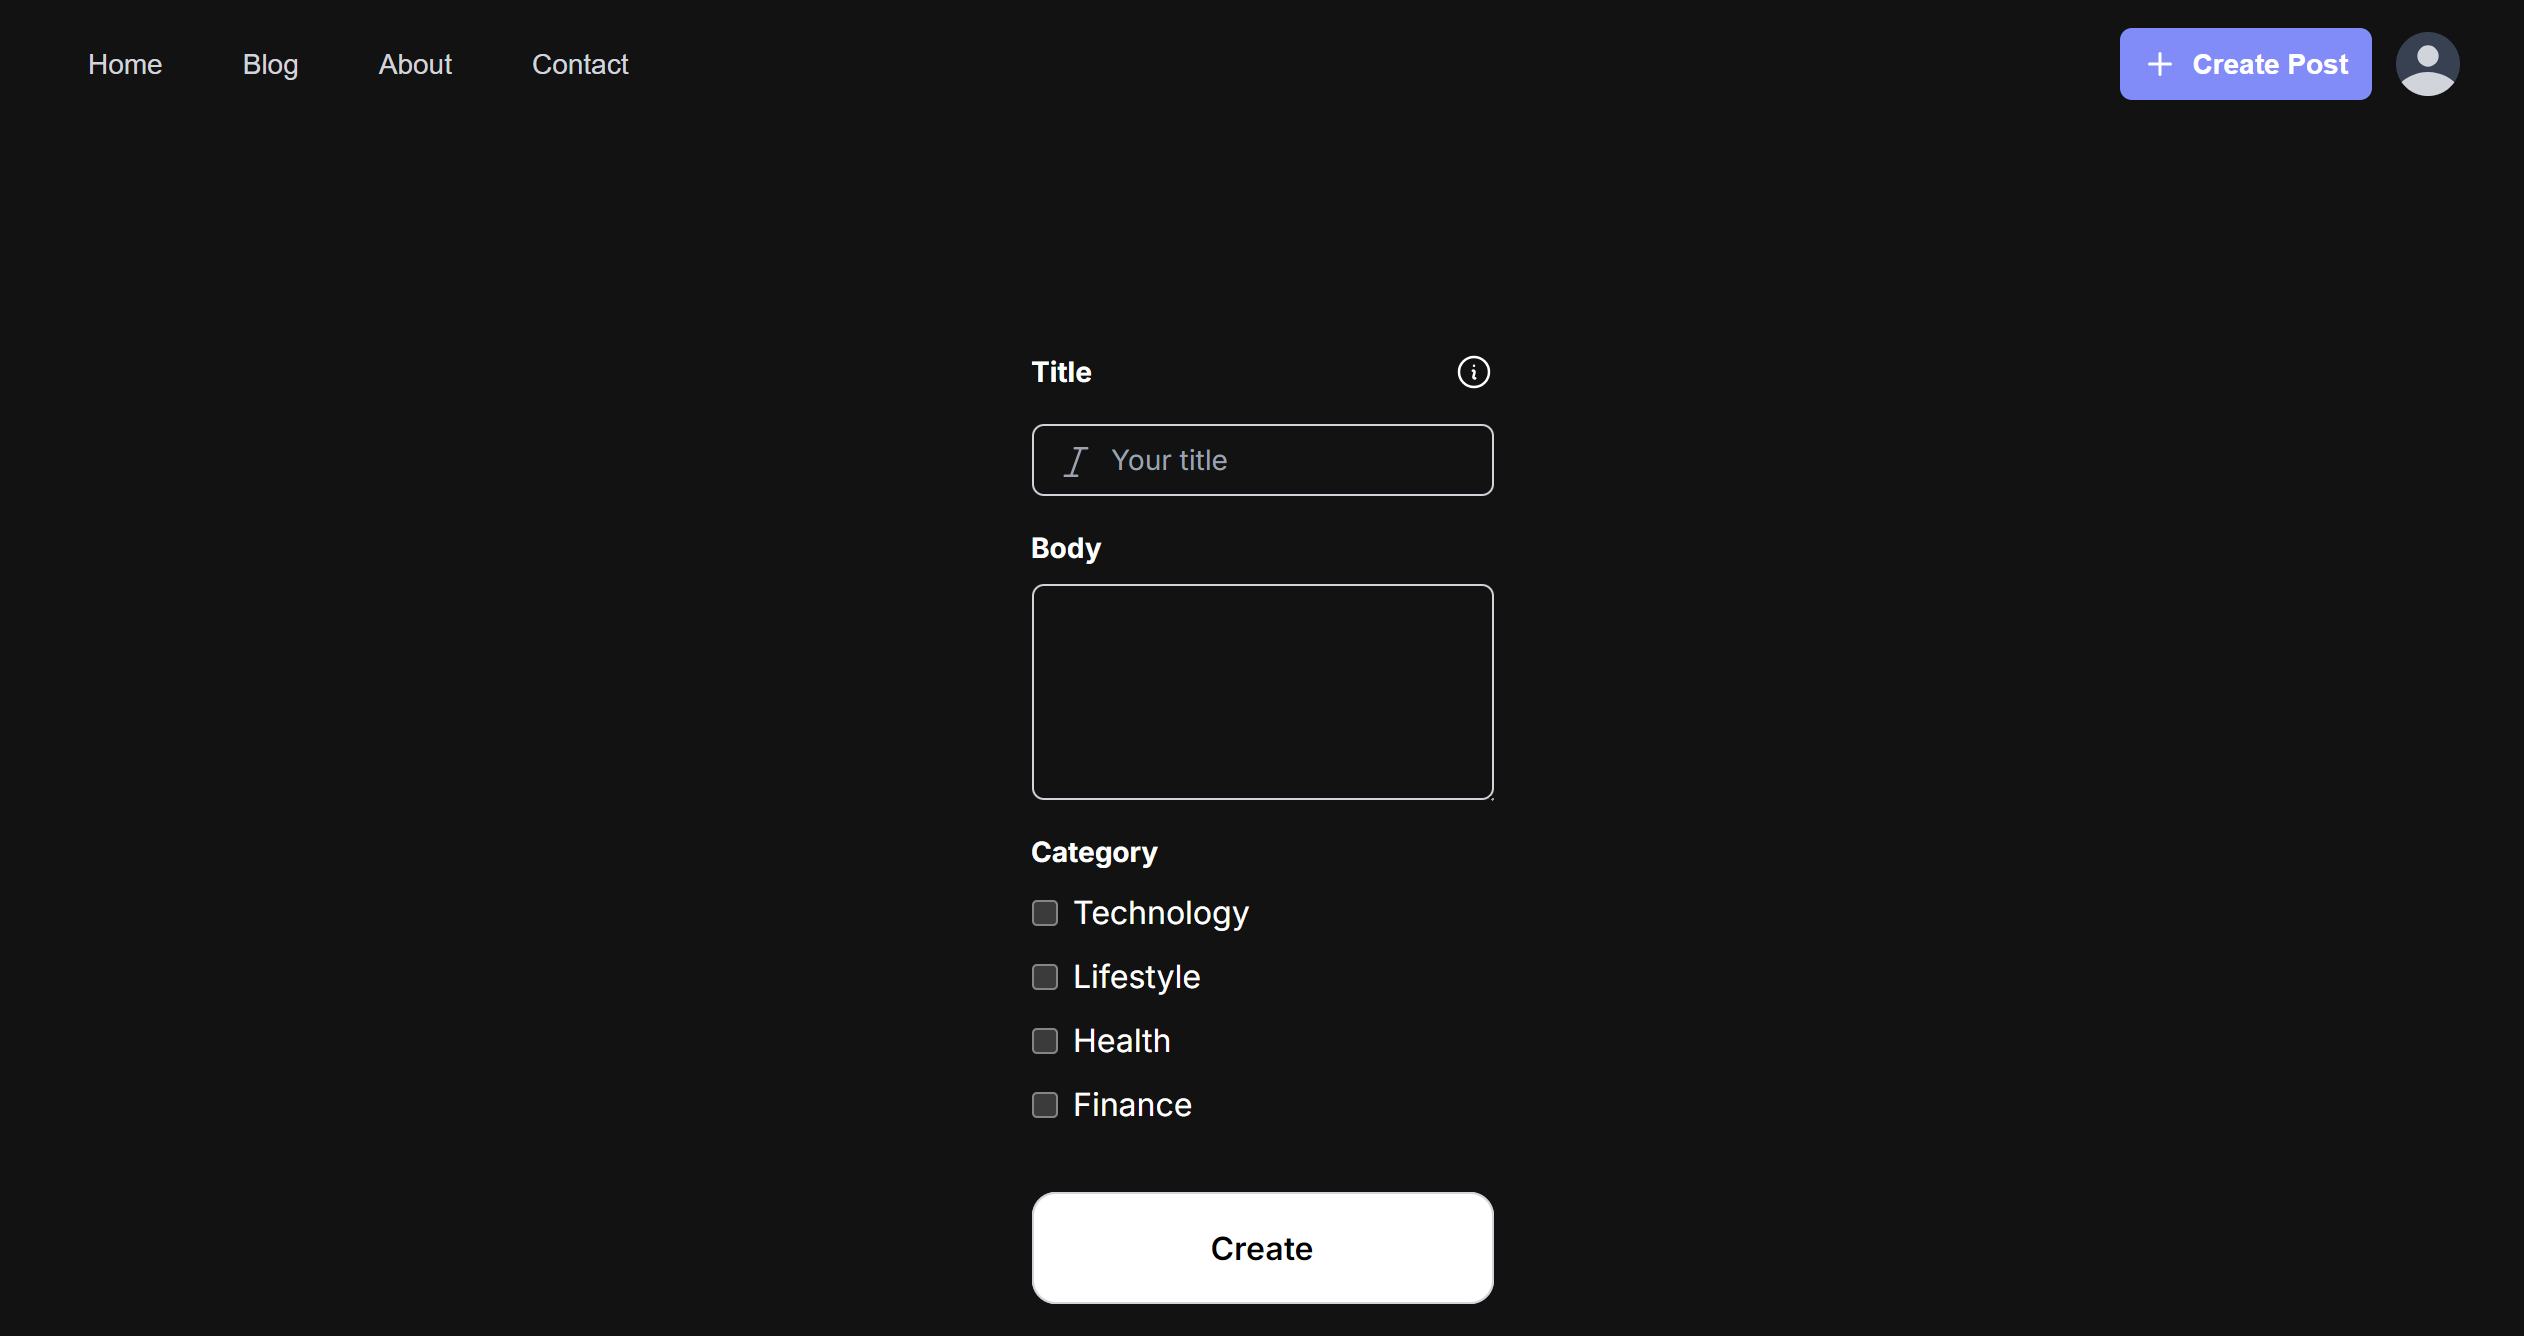Click the user profile avatar icon
Screen dimensions: 2524x1336
click(2429, 63)
